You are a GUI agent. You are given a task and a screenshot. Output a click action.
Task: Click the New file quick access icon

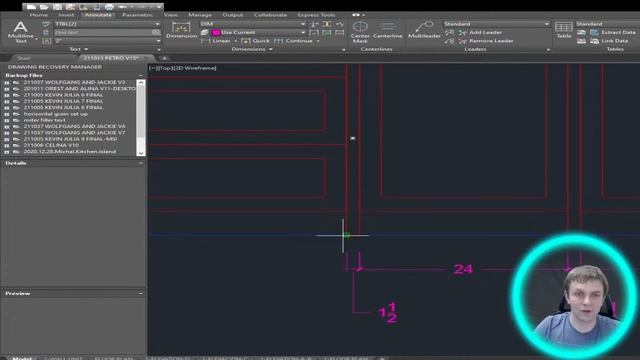31,7
